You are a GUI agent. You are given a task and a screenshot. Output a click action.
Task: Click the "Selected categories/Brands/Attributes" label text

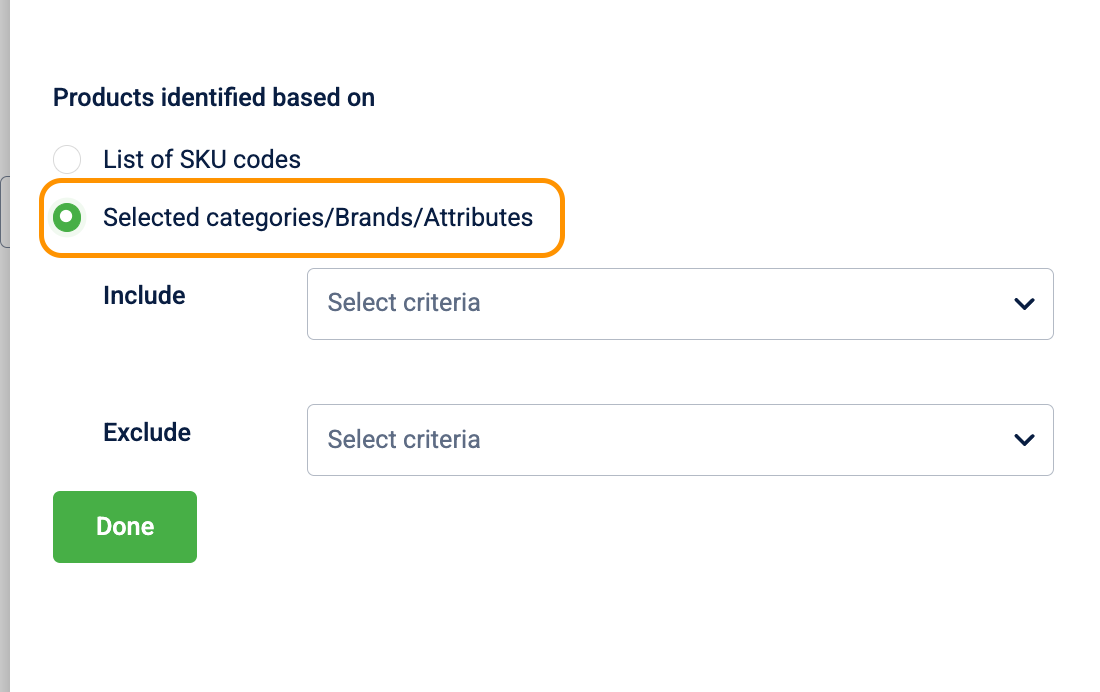point(318,217)
